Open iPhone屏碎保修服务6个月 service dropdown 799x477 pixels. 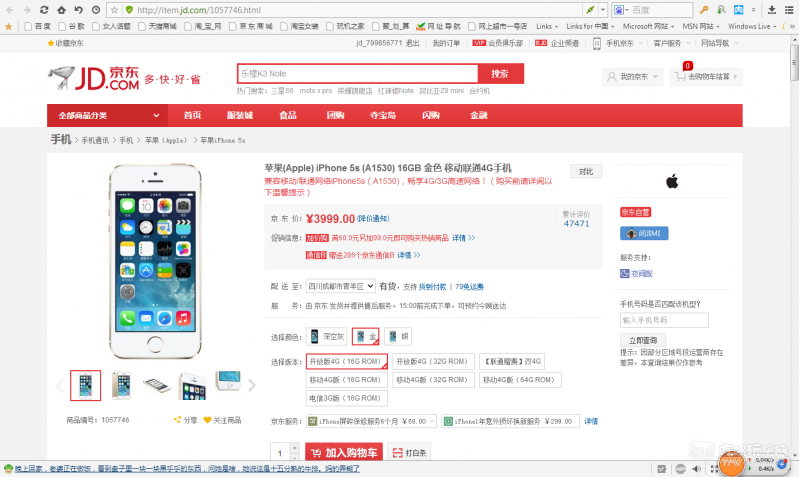371,421
